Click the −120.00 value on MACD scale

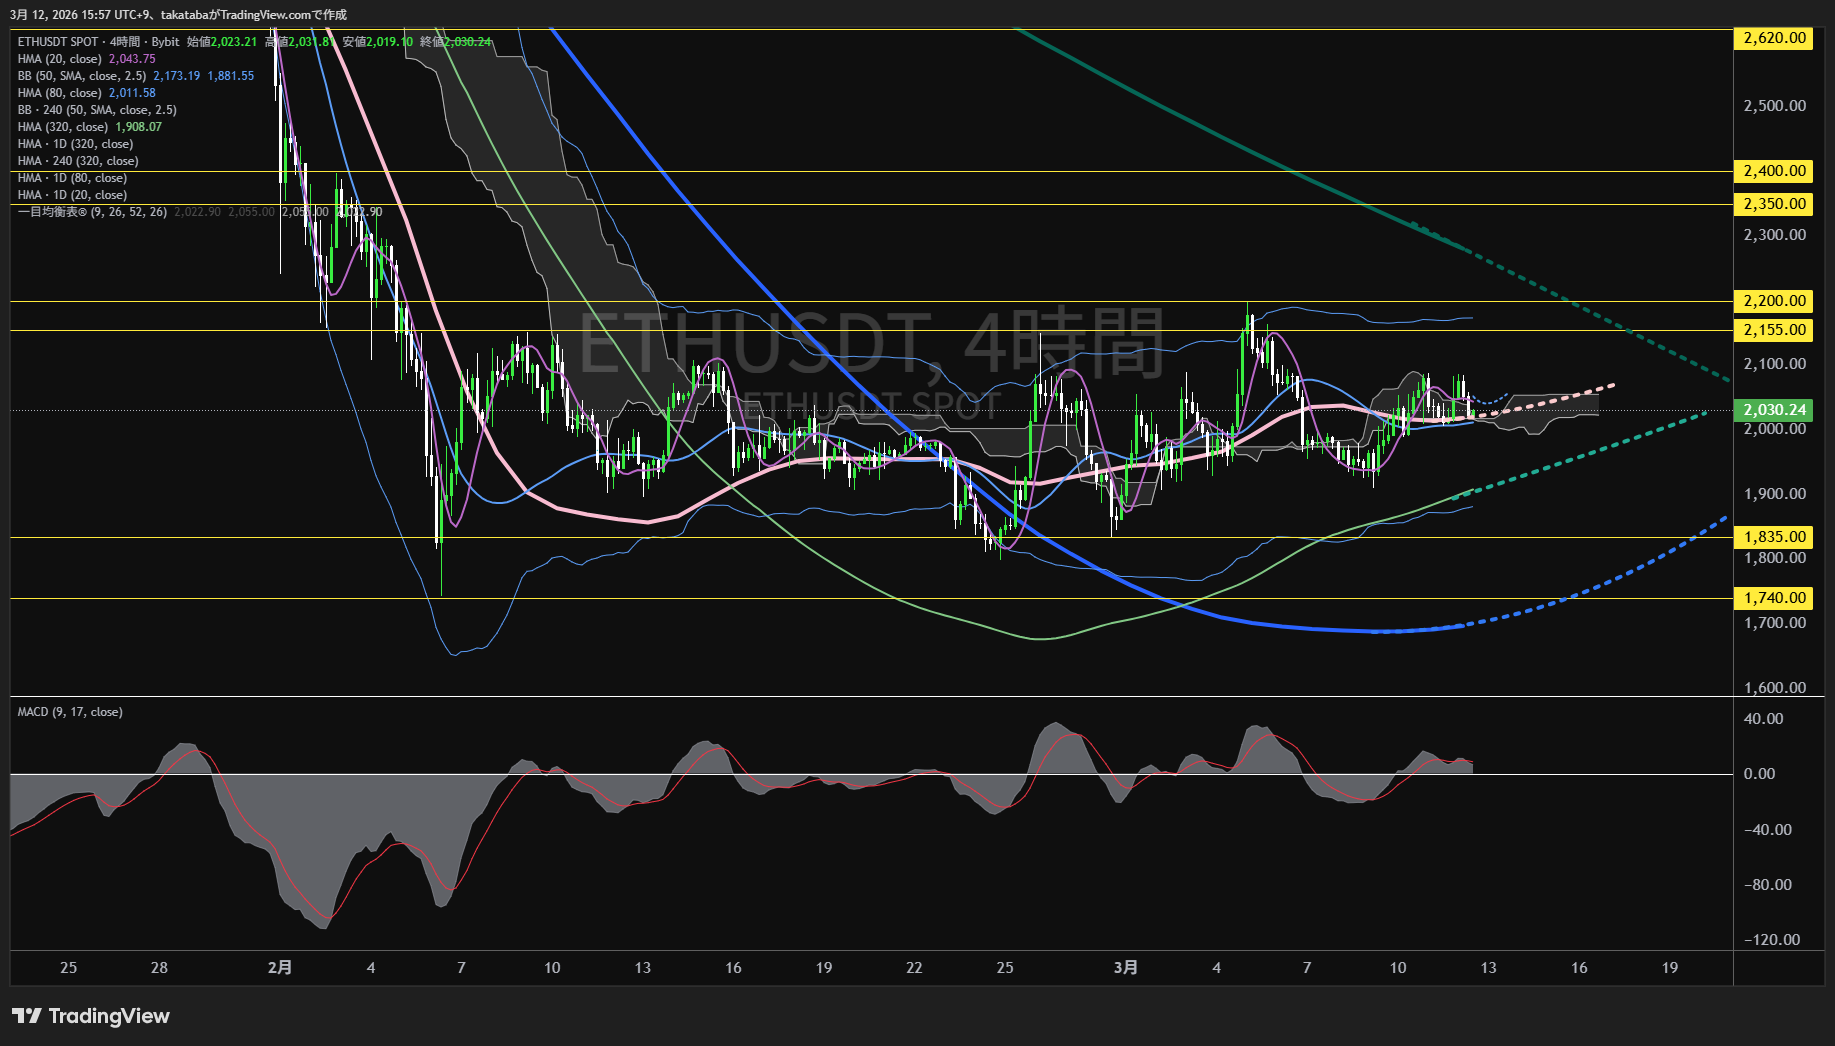(1772, 940)
